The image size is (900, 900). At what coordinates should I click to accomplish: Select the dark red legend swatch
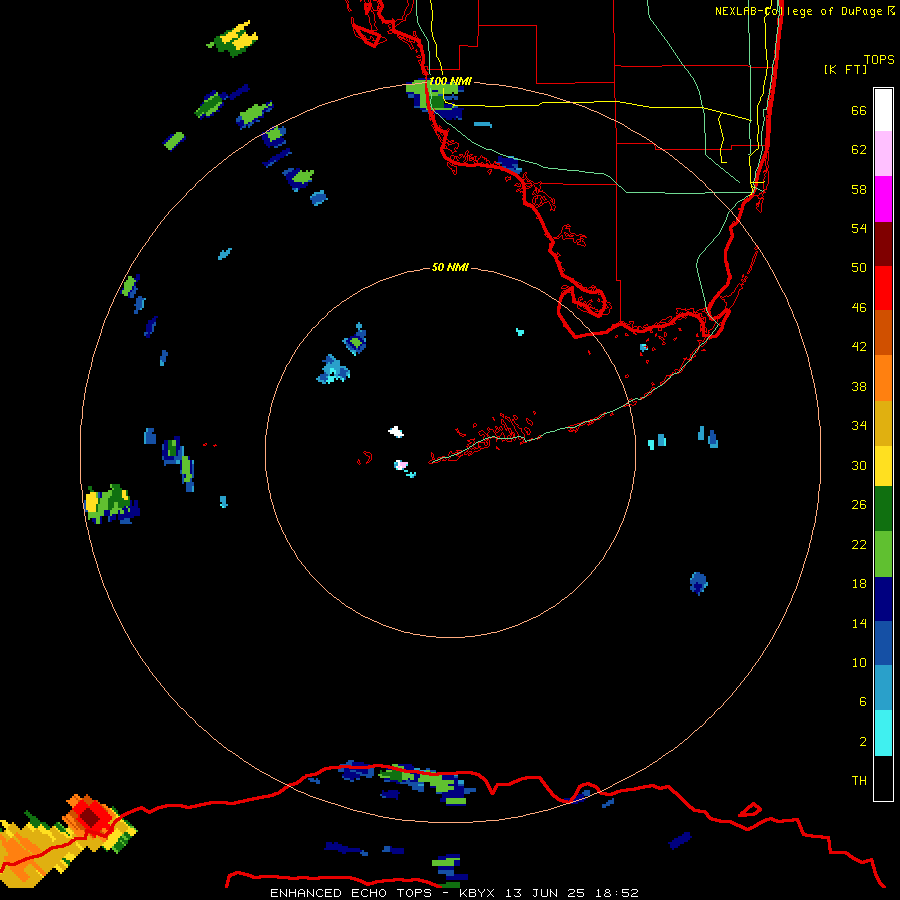[883, 243]
